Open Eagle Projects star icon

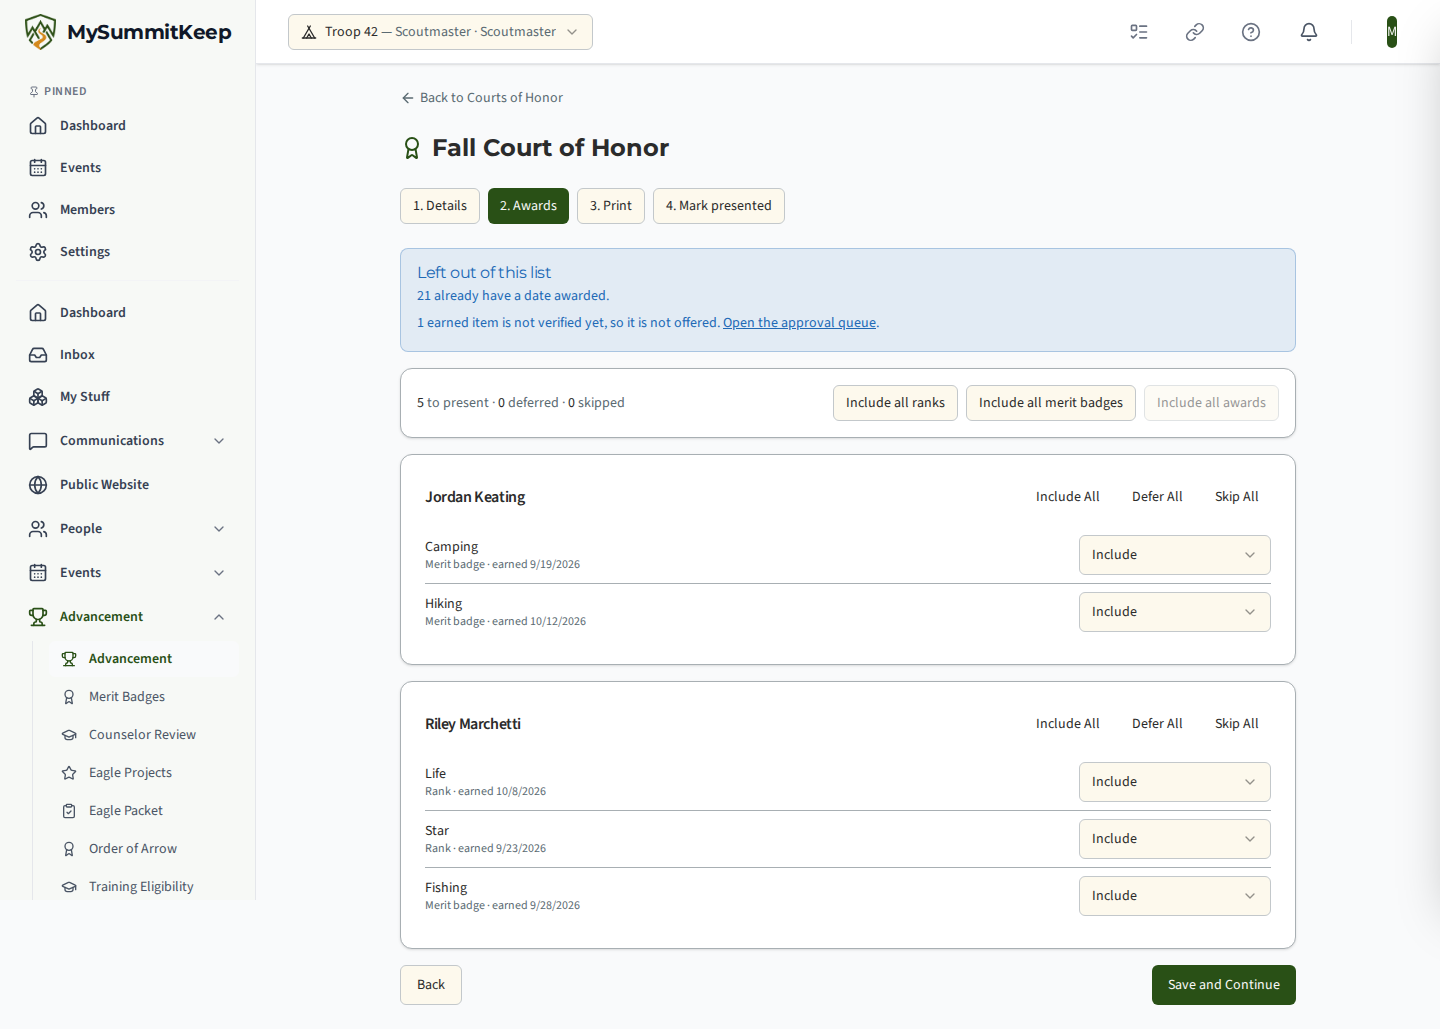coord(69,773)
